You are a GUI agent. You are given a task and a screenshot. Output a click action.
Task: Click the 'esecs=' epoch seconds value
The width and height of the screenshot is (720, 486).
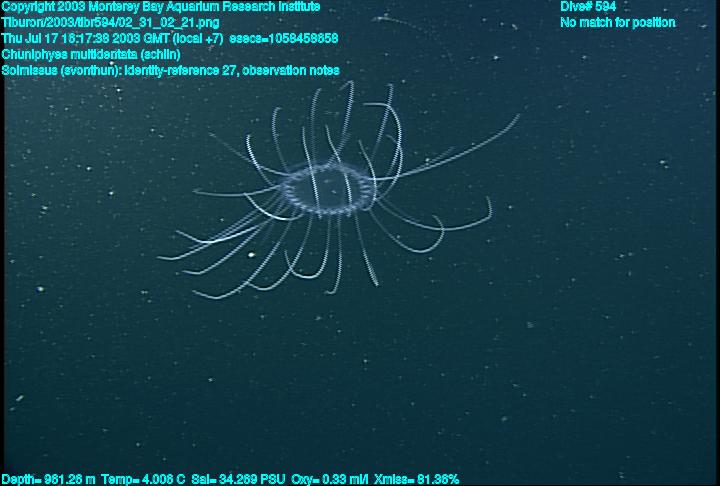[284, 38]
